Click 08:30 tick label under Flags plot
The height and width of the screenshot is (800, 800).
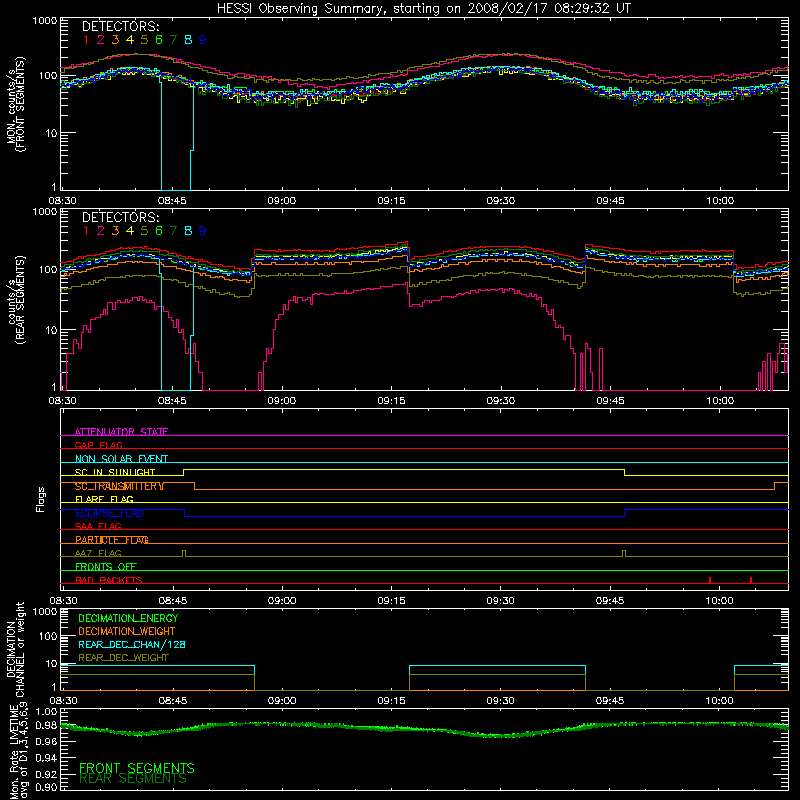click(63, 601)
